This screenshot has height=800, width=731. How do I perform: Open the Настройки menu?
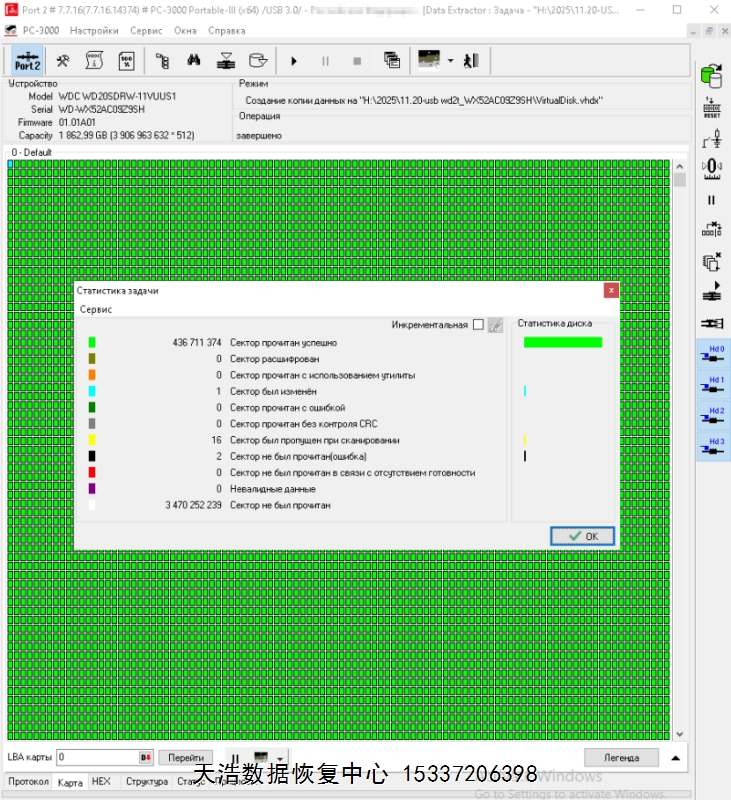pos(94,30)
